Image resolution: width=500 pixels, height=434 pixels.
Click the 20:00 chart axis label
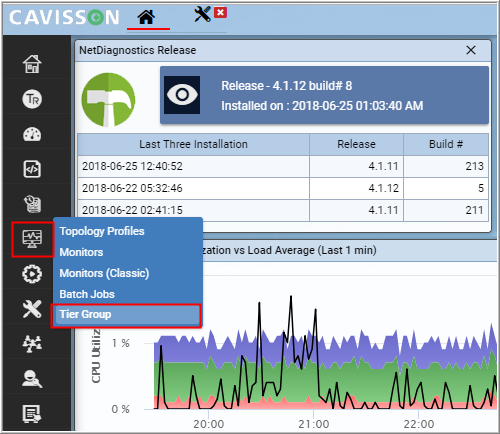pos(209,424)
